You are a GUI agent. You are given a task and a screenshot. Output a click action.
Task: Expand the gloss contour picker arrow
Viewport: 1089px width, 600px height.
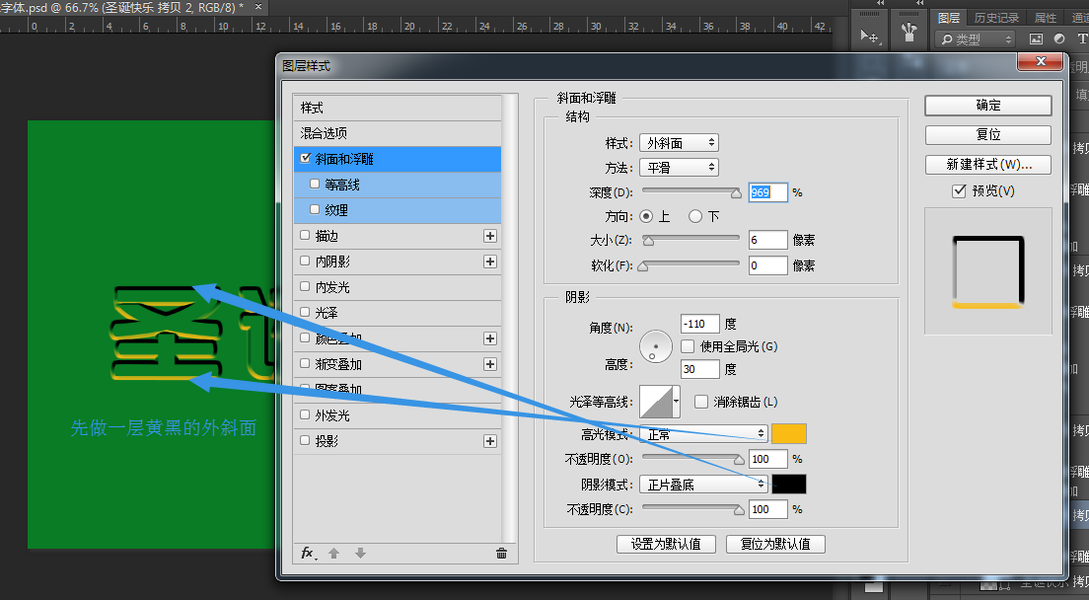676,402
